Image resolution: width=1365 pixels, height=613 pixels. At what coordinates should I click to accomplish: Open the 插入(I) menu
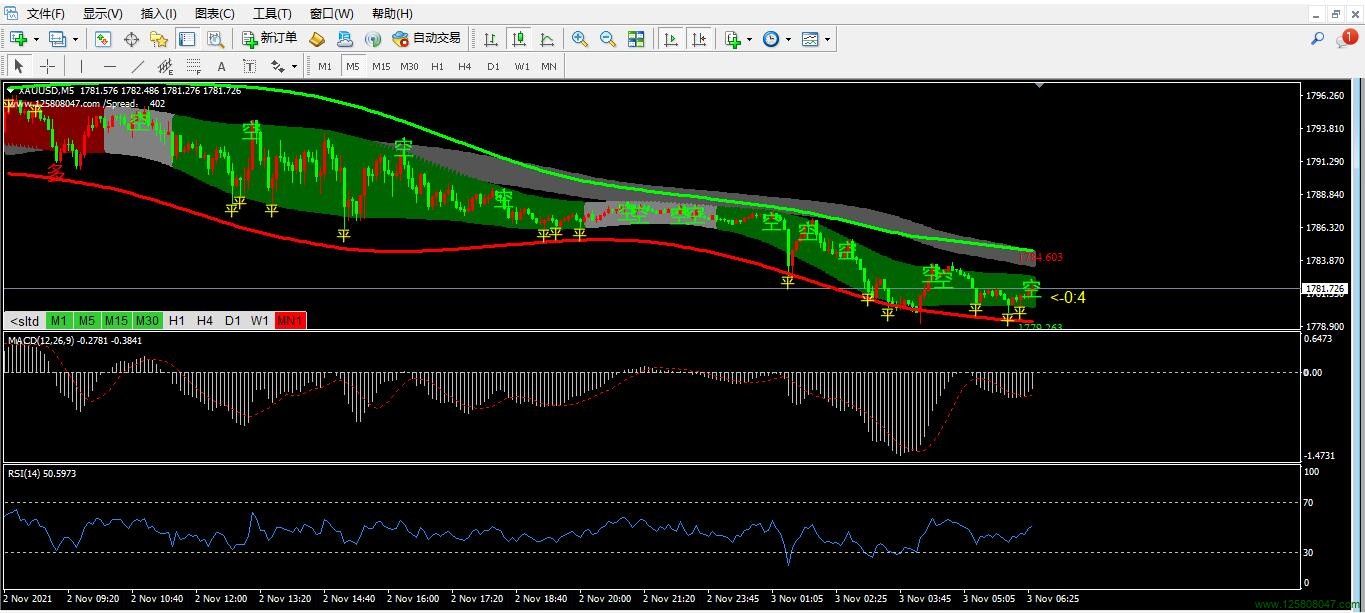pyautogui.click(x=159, y=14)
